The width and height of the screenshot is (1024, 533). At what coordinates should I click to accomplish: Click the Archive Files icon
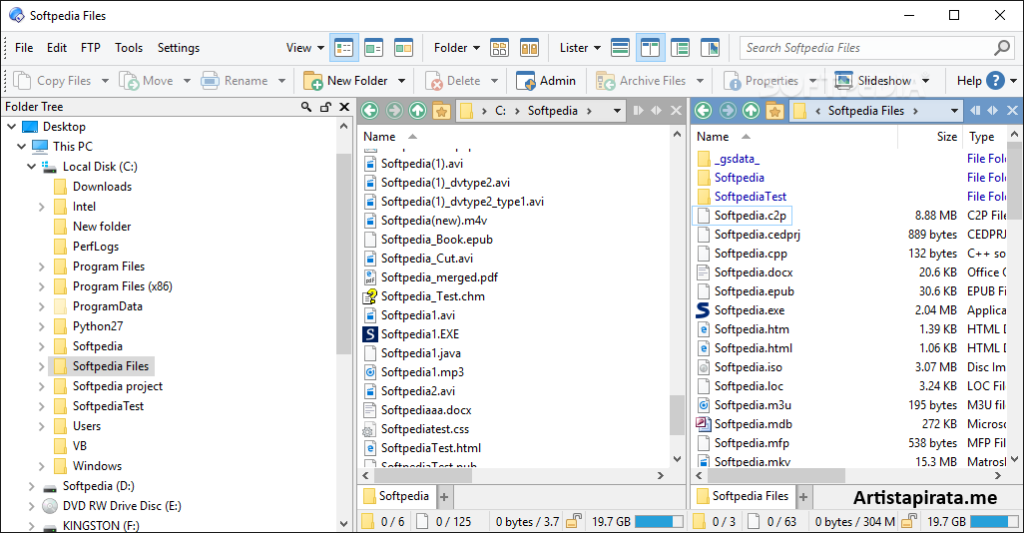[x=605, y=81]
